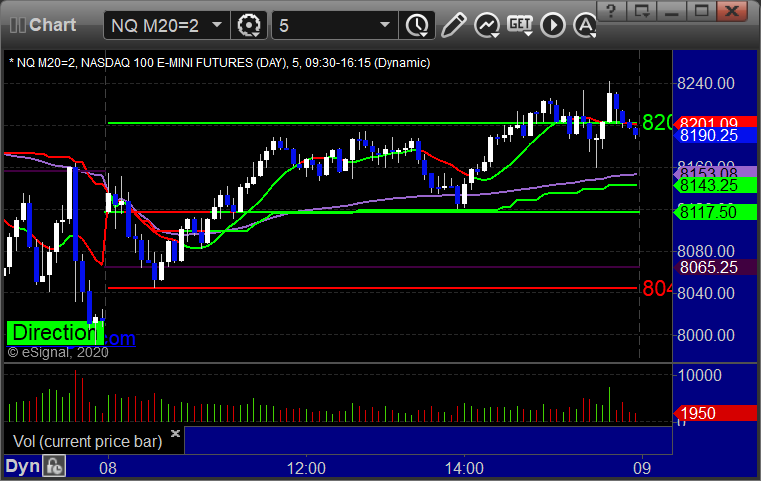
Task: Open the alerts A icon
Action: [x=585, y=25]
